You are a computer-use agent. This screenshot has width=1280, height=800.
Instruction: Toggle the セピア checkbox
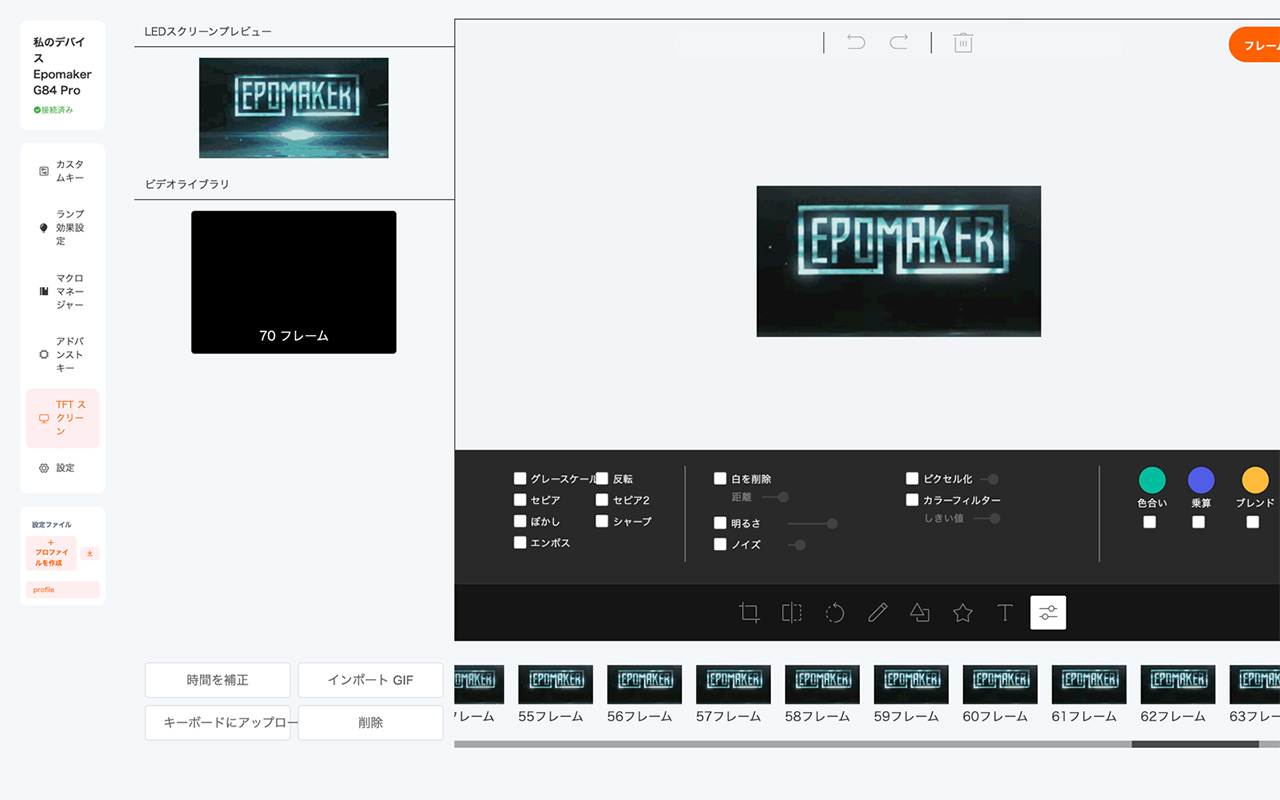coord(520,500)
